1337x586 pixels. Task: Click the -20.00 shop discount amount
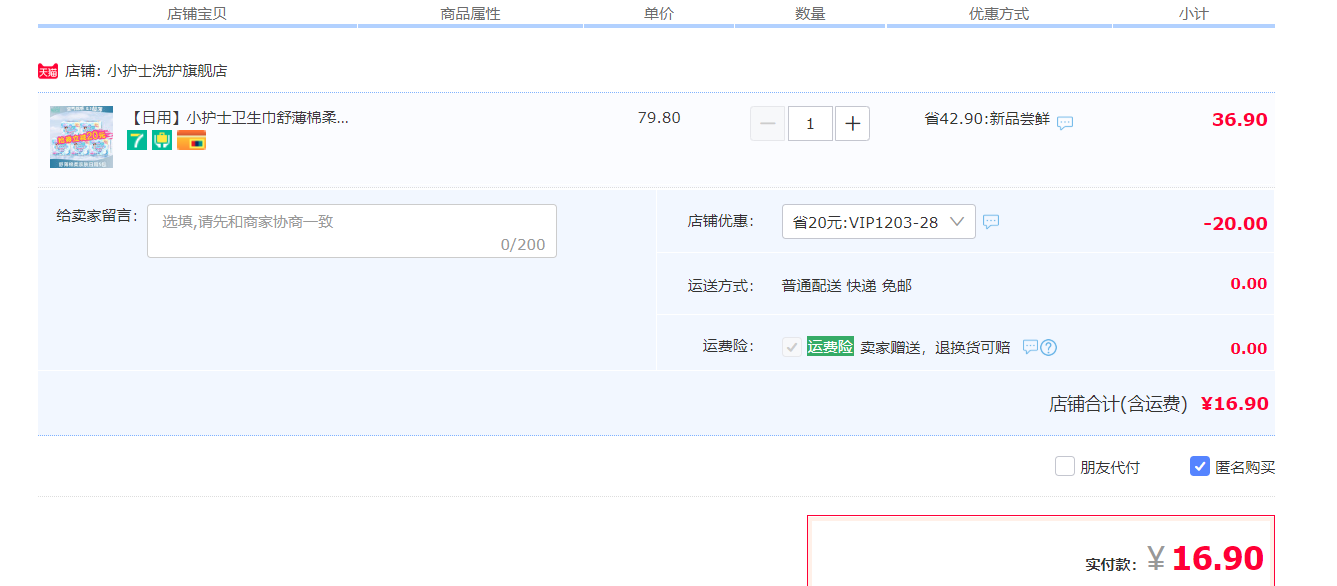coord(1235,224)
